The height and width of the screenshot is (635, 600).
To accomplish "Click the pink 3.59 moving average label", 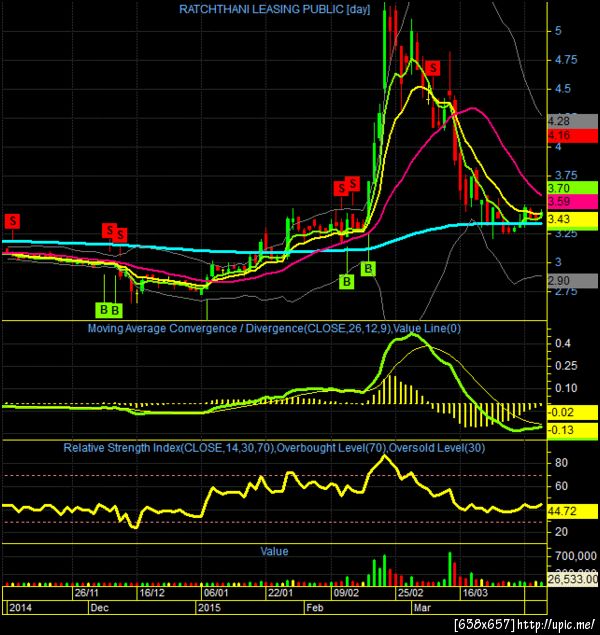I will [572, 201].
